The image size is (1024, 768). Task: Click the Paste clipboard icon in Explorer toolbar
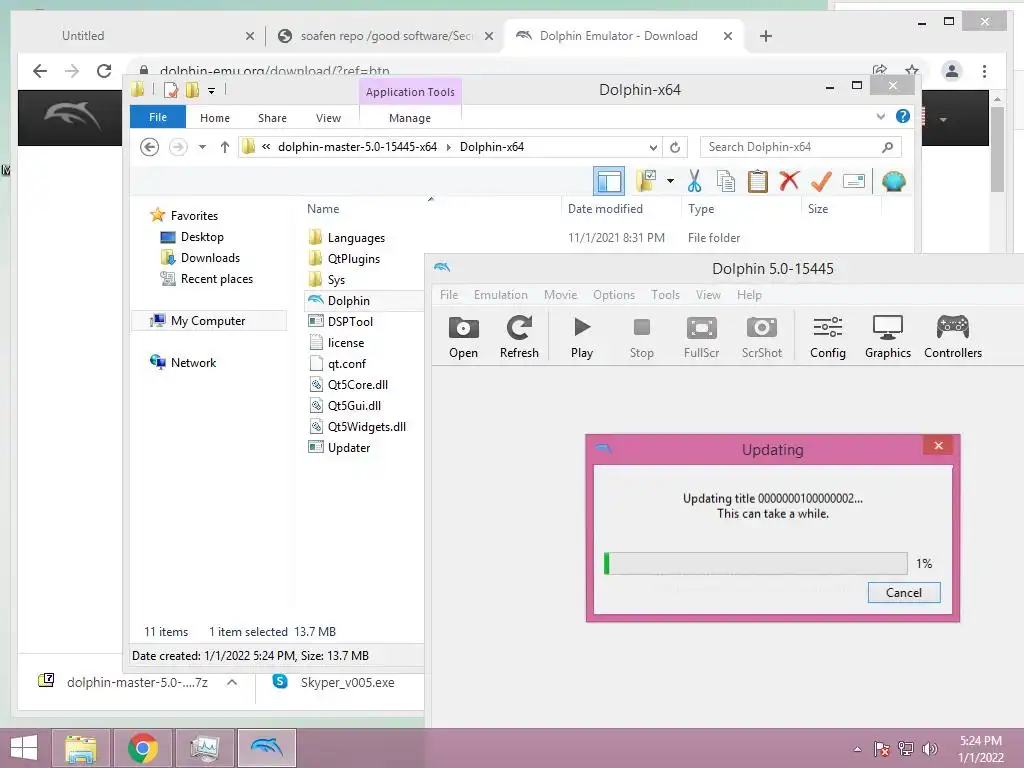pos(757,181)
